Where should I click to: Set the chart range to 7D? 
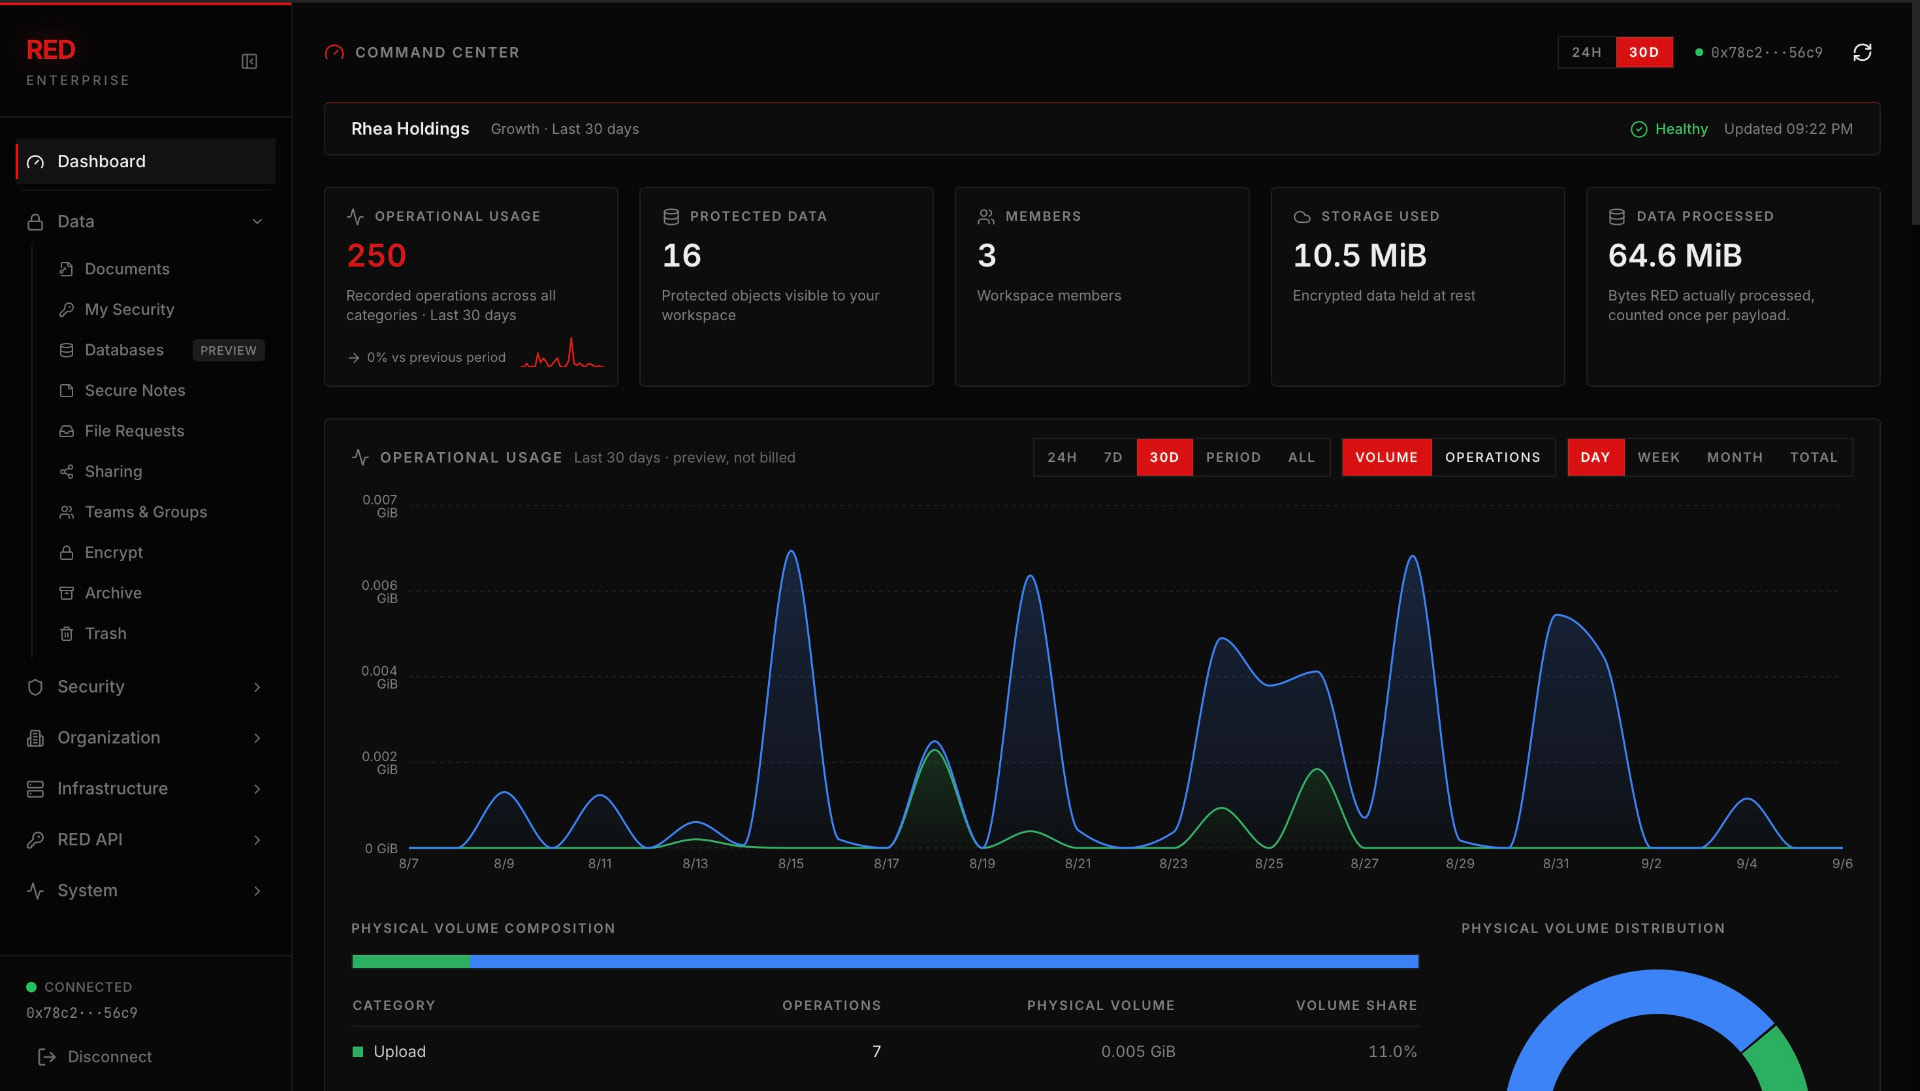click(x=1113, y=457)
